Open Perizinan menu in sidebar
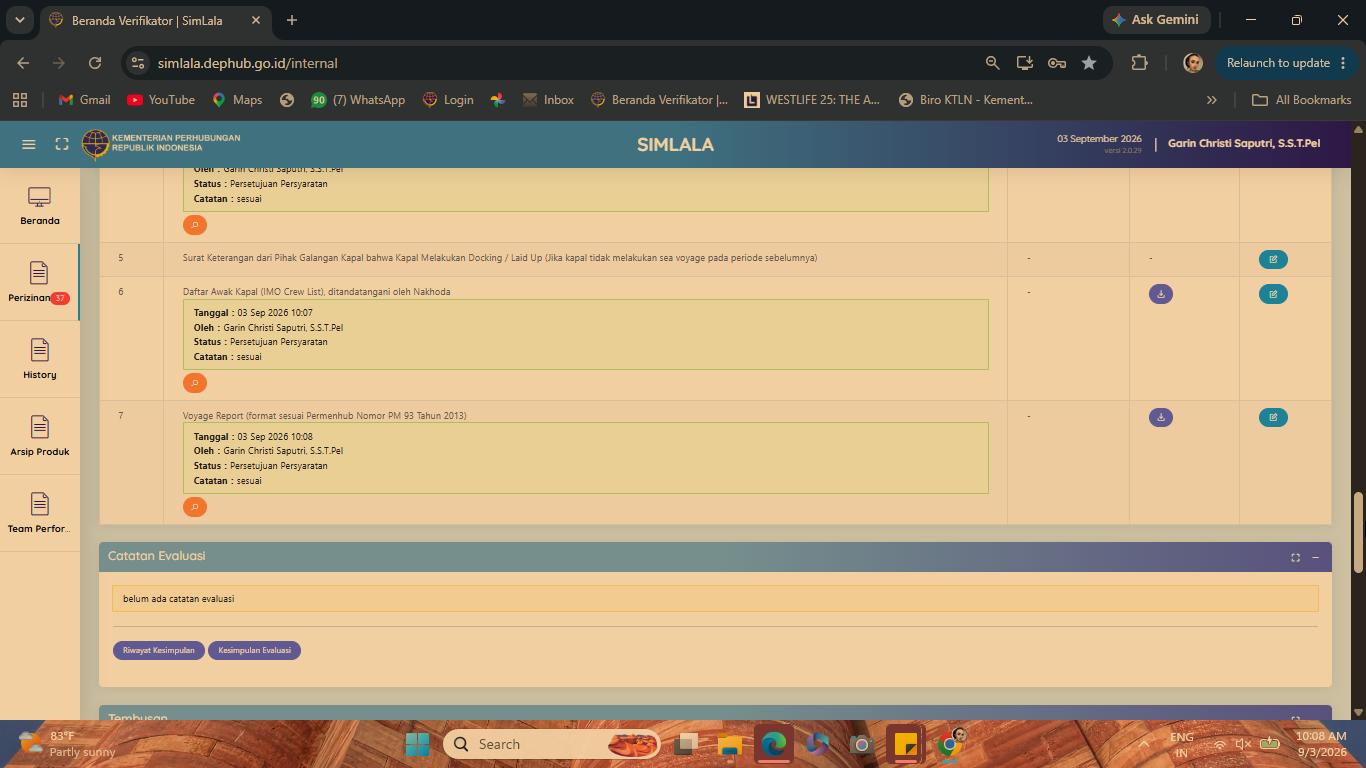Image resolution: width=1366 pixels, height=768 pixels. (x=39, y=283)
